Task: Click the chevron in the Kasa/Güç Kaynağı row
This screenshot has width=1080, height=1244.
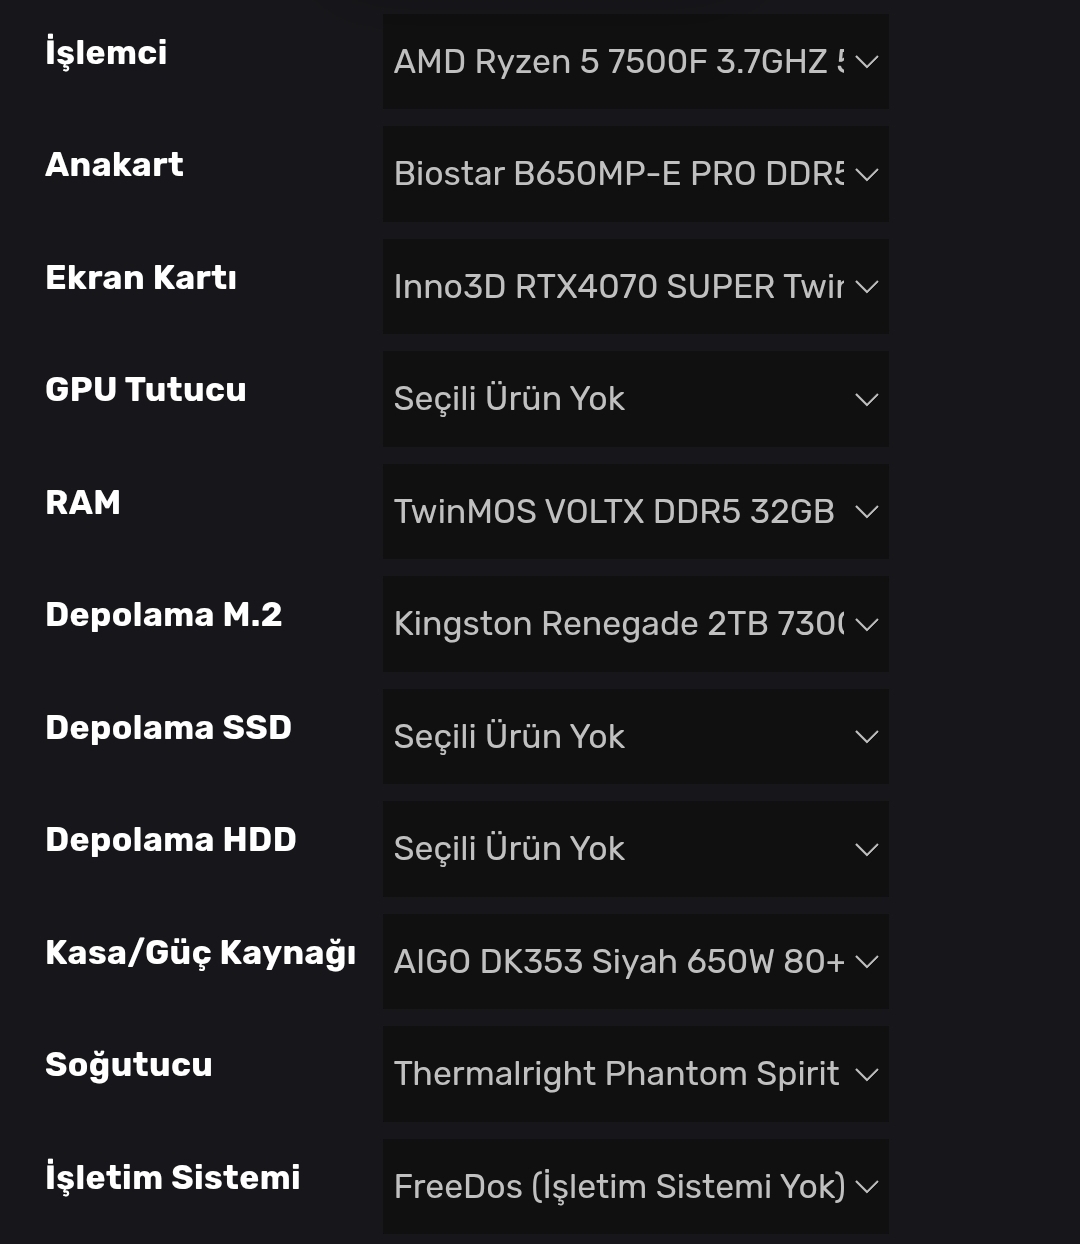Action: point(867,962)
